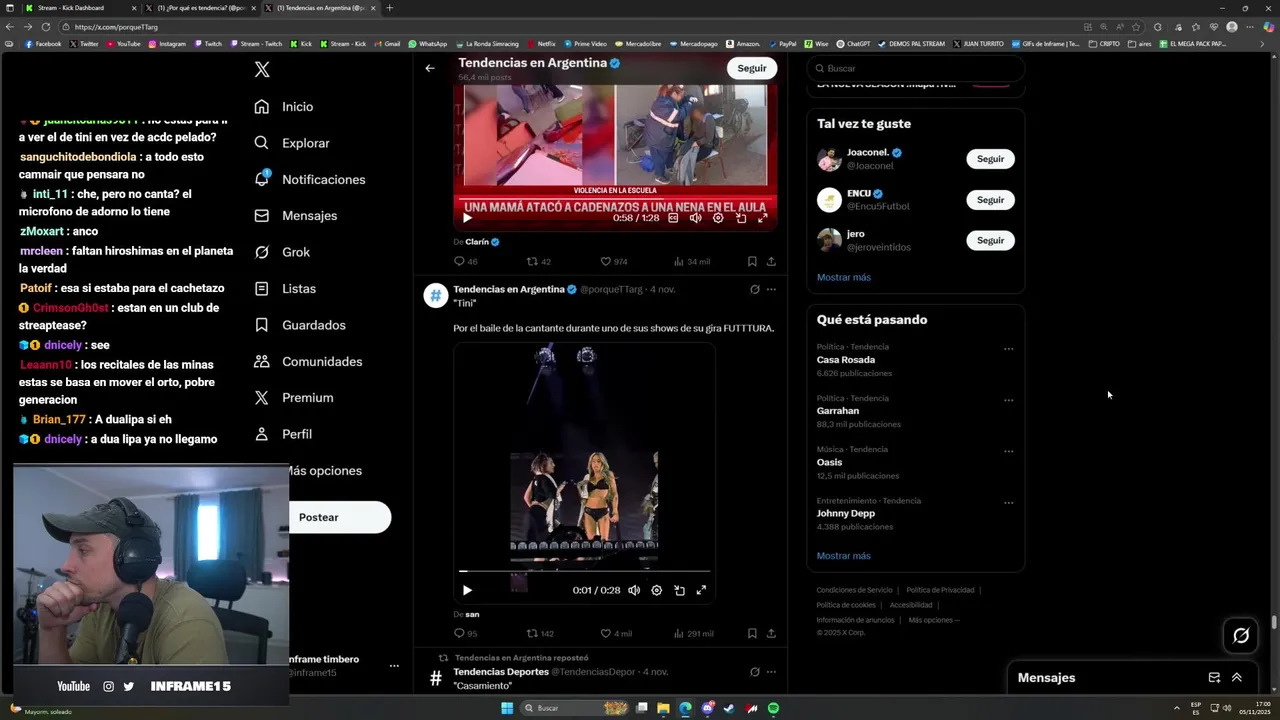This screenshot has height=720, width=1280.
Task: Open more options on the Casamiento post
Action: click(771, 672)
